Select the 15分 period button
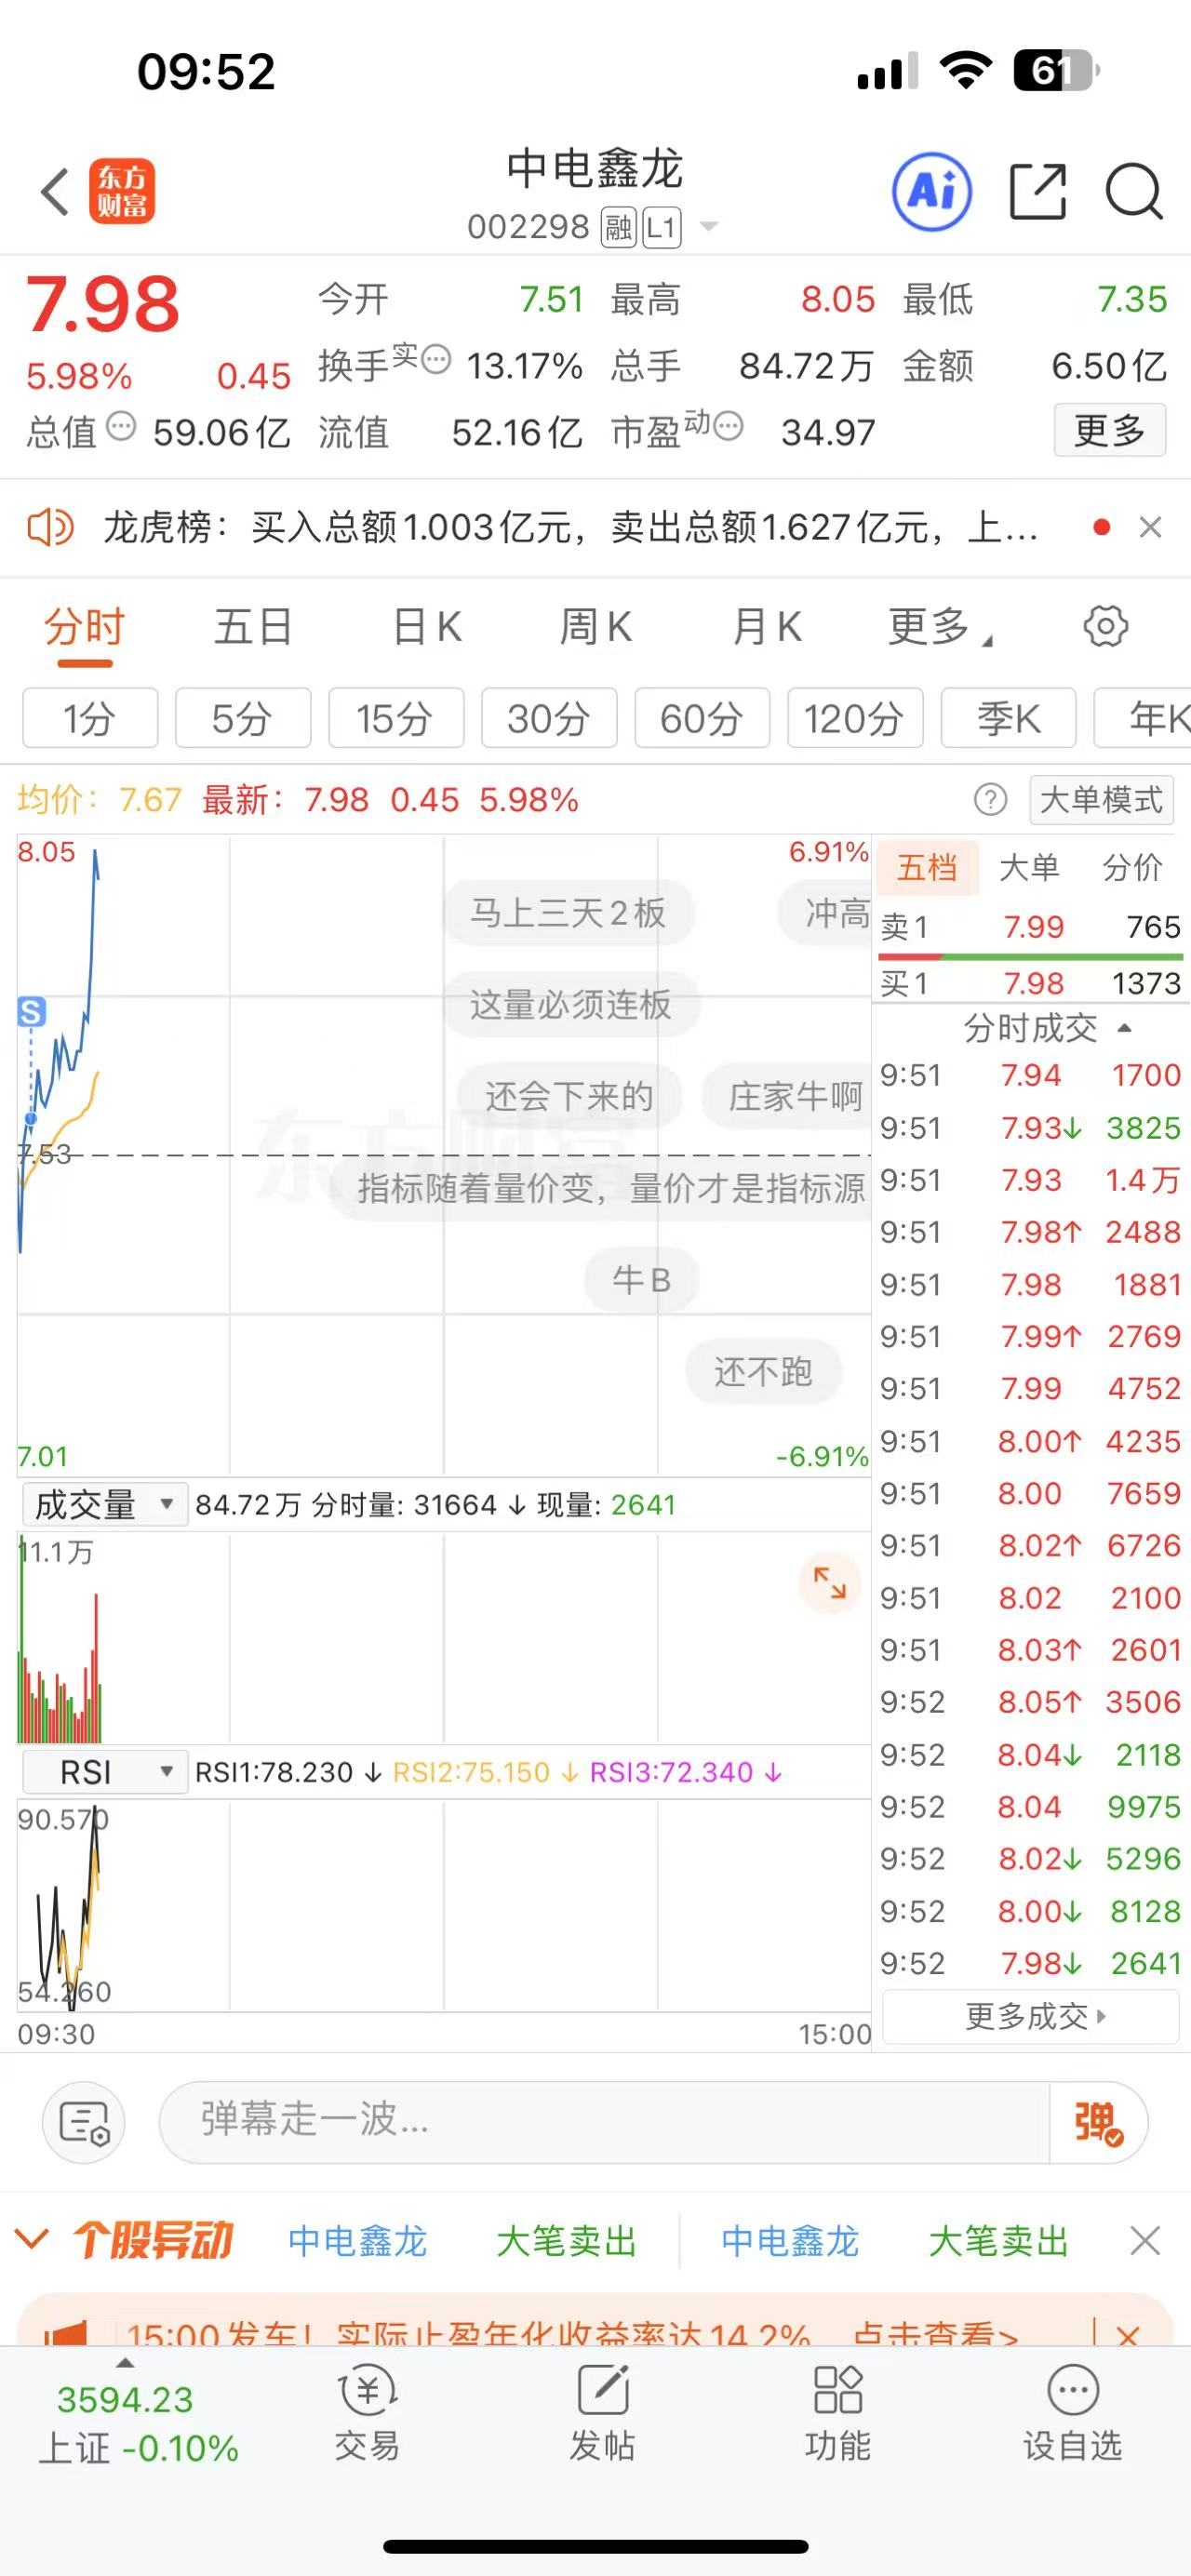The height and width of the screenshot is (2576, 1191). tap(396, 718)
